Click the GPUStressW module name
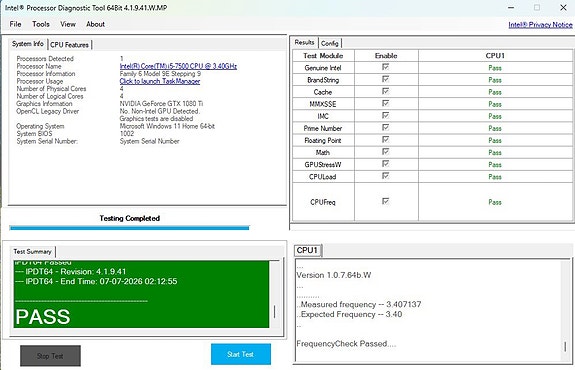Screen dimensions: 575x370 point(323,165)
